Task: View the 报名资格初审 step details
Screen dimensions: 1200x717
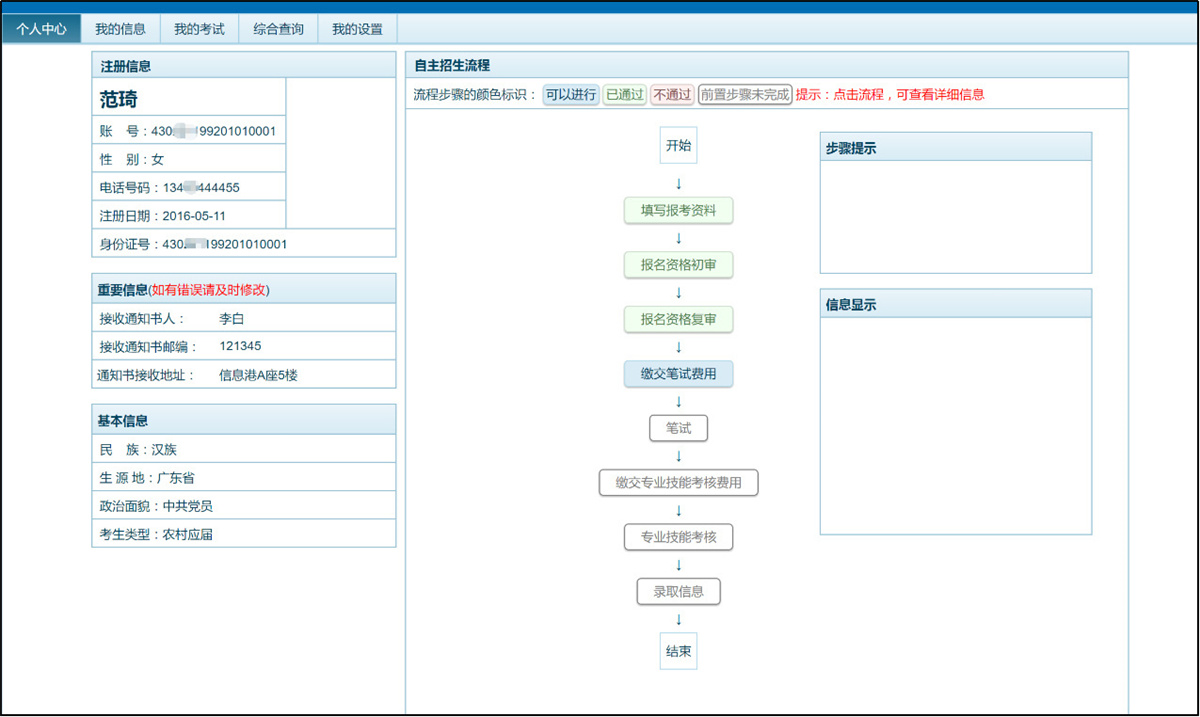Action: click(678, 265)
